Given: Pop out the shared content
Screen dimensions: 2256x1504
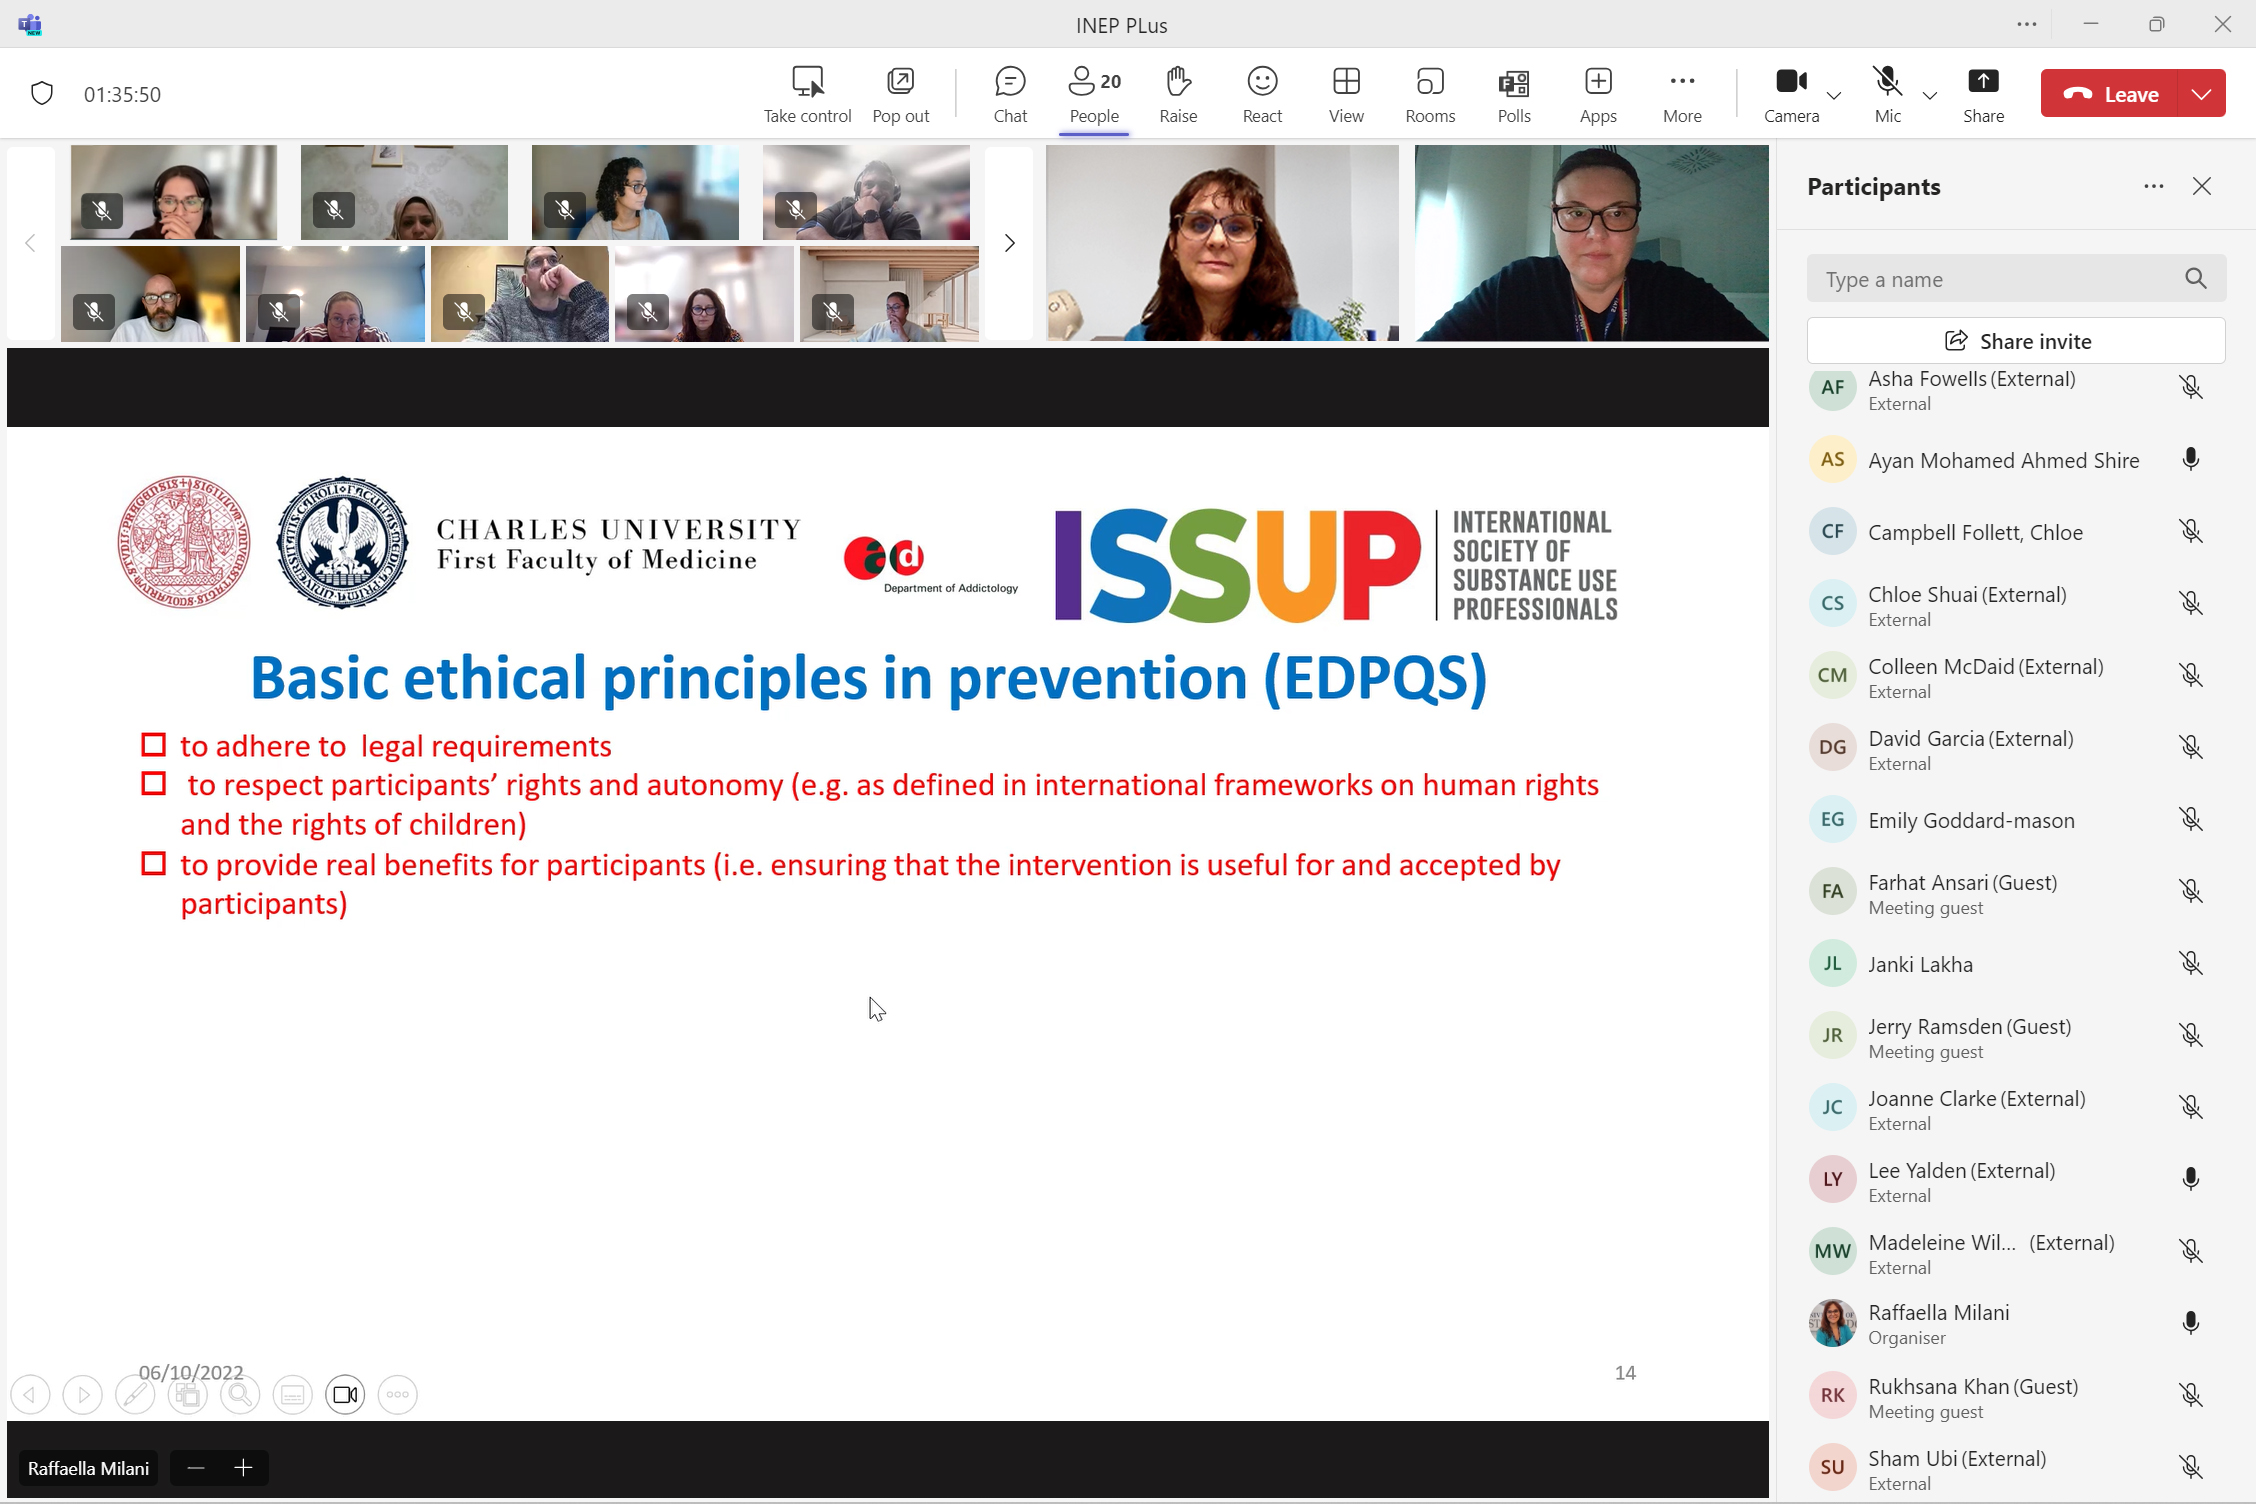Looking at the screenshot, I should pyautogui.click(x=900, y=94).
